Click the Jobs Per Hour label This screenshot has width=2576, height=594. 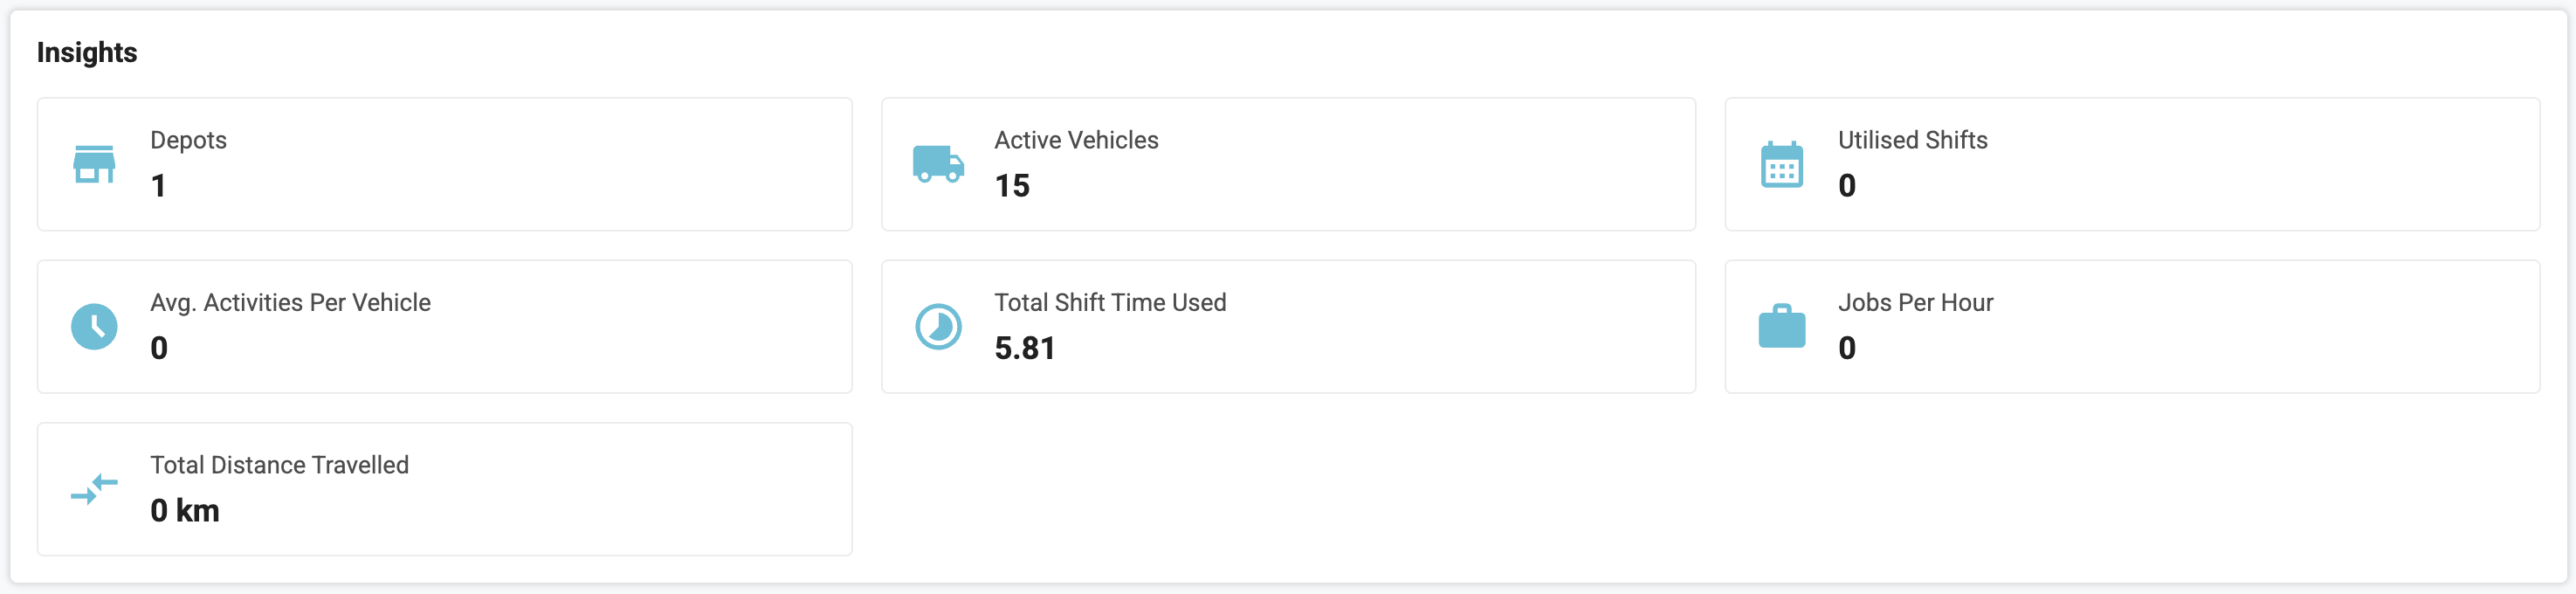tap(1915, 302)
